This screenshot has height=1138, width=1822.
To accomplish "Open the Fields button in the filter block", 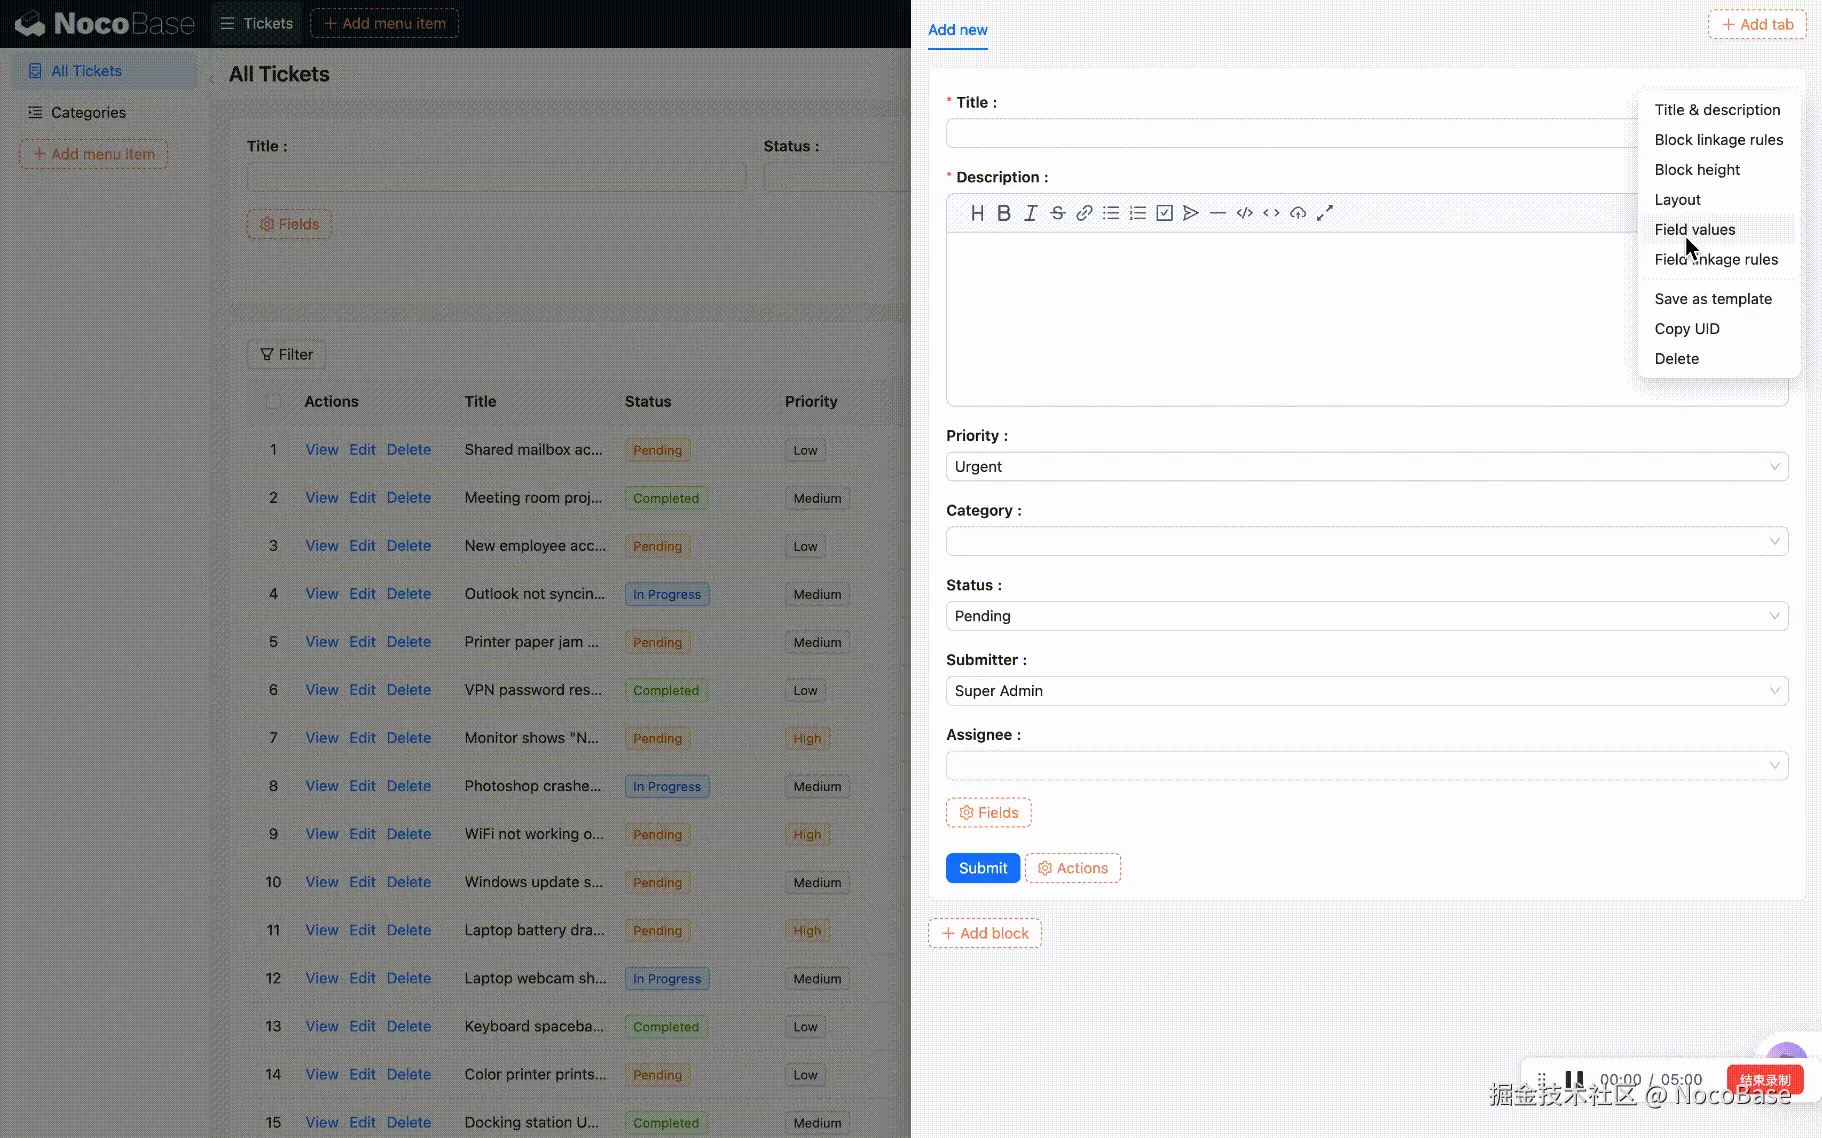I will pos(289,224).
